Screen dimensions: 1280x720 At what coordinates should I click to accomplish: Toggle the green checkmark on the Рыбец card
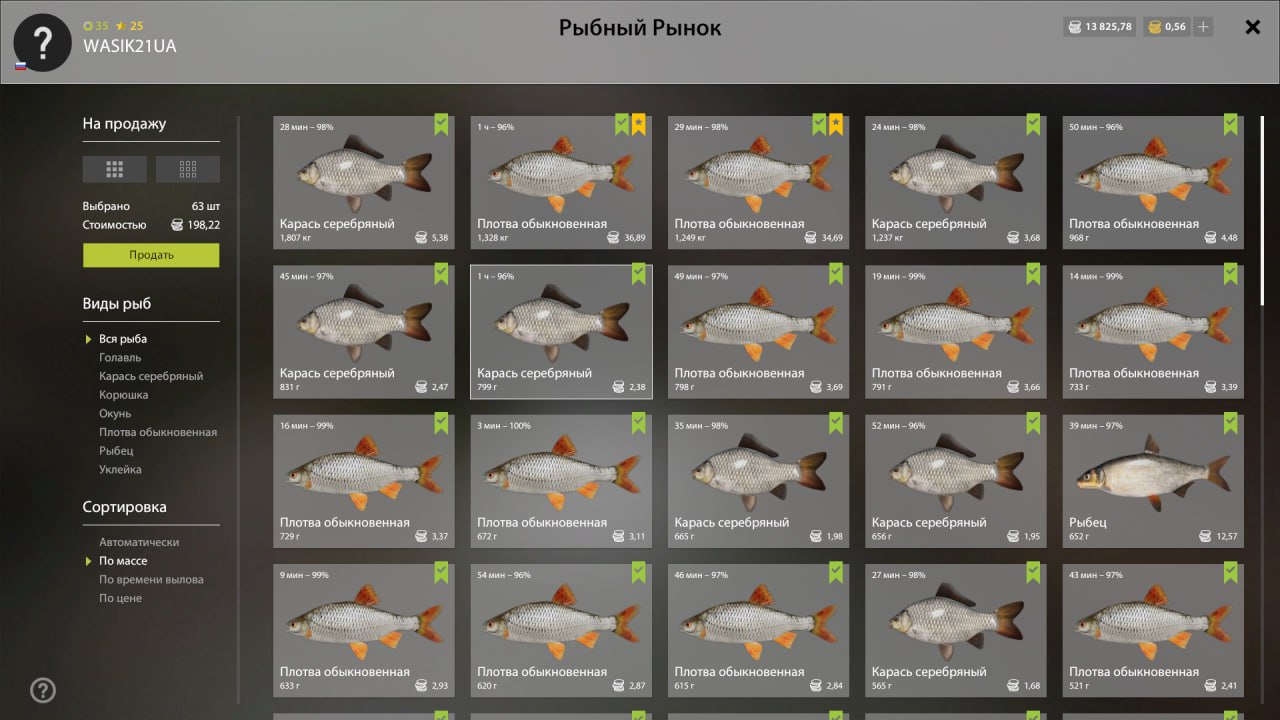pyautogui.click(x=1231, y=423)
